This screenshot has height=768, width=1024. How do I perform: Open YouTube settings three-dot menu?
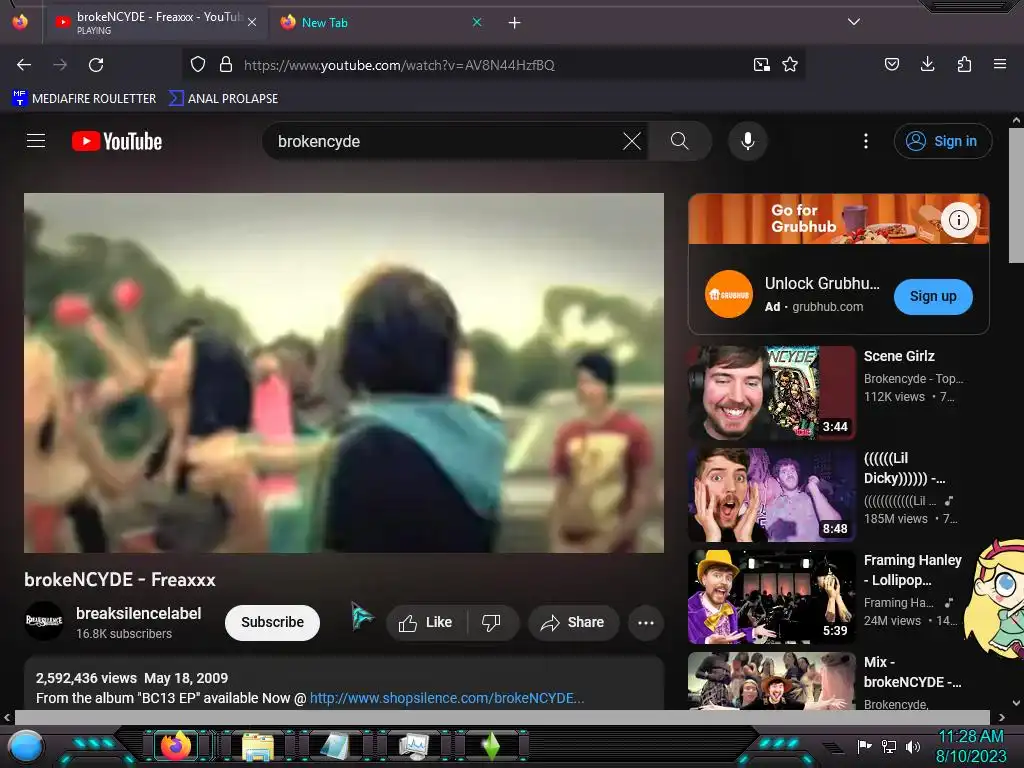coord(866,141)
